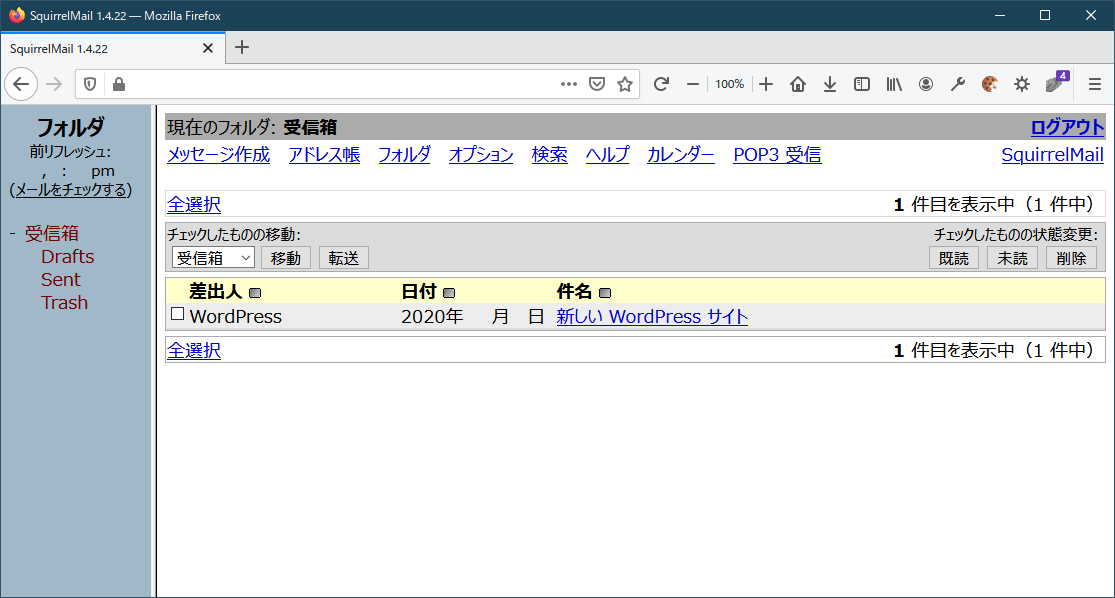
Task: Open the フォルダ link in the navigation menu
Action: [404, 155]
